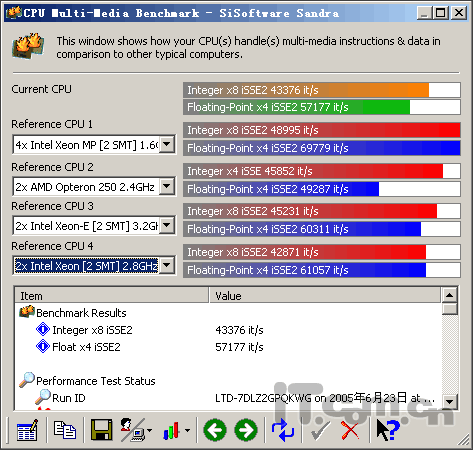Click the flame icon beside Benchmark Results

[27, 312]
